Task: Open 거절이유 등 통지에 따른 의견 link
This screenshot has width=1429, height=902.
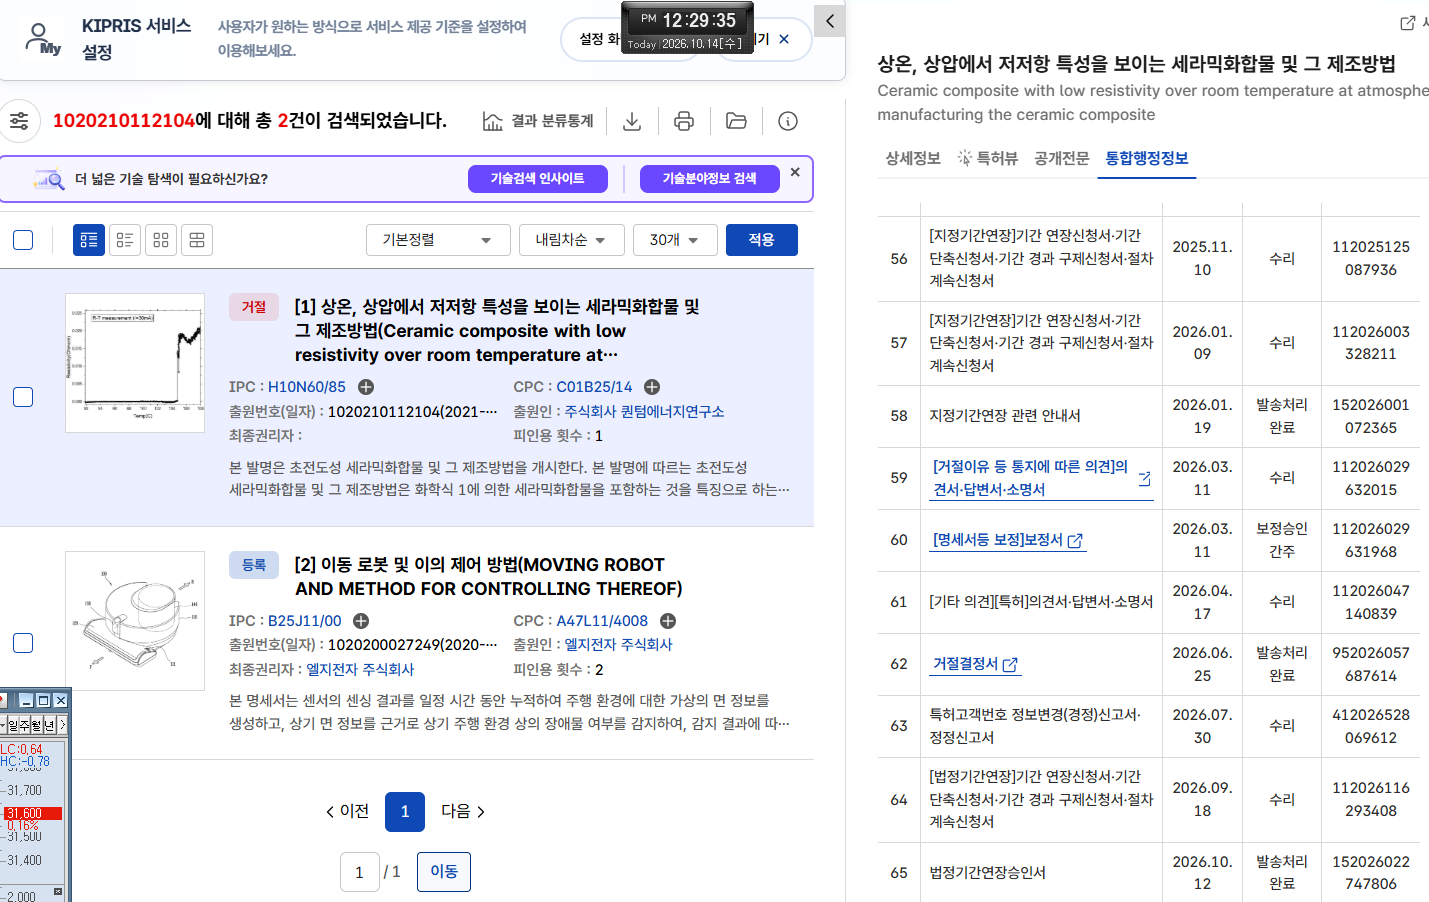Action: [1041, 478]
